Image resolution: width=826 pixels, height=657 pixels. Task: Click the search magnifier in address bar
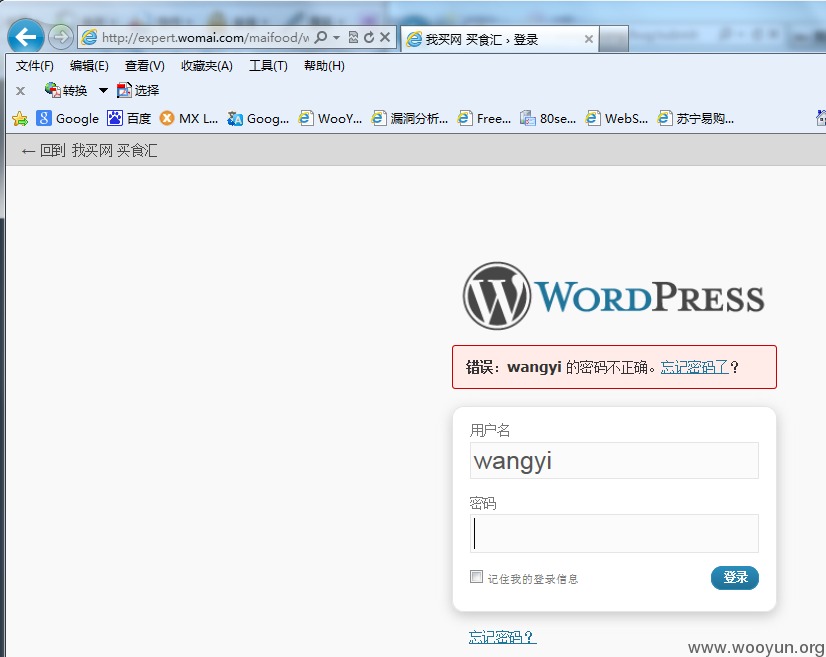pyautogui.click(x=320, y=37)
